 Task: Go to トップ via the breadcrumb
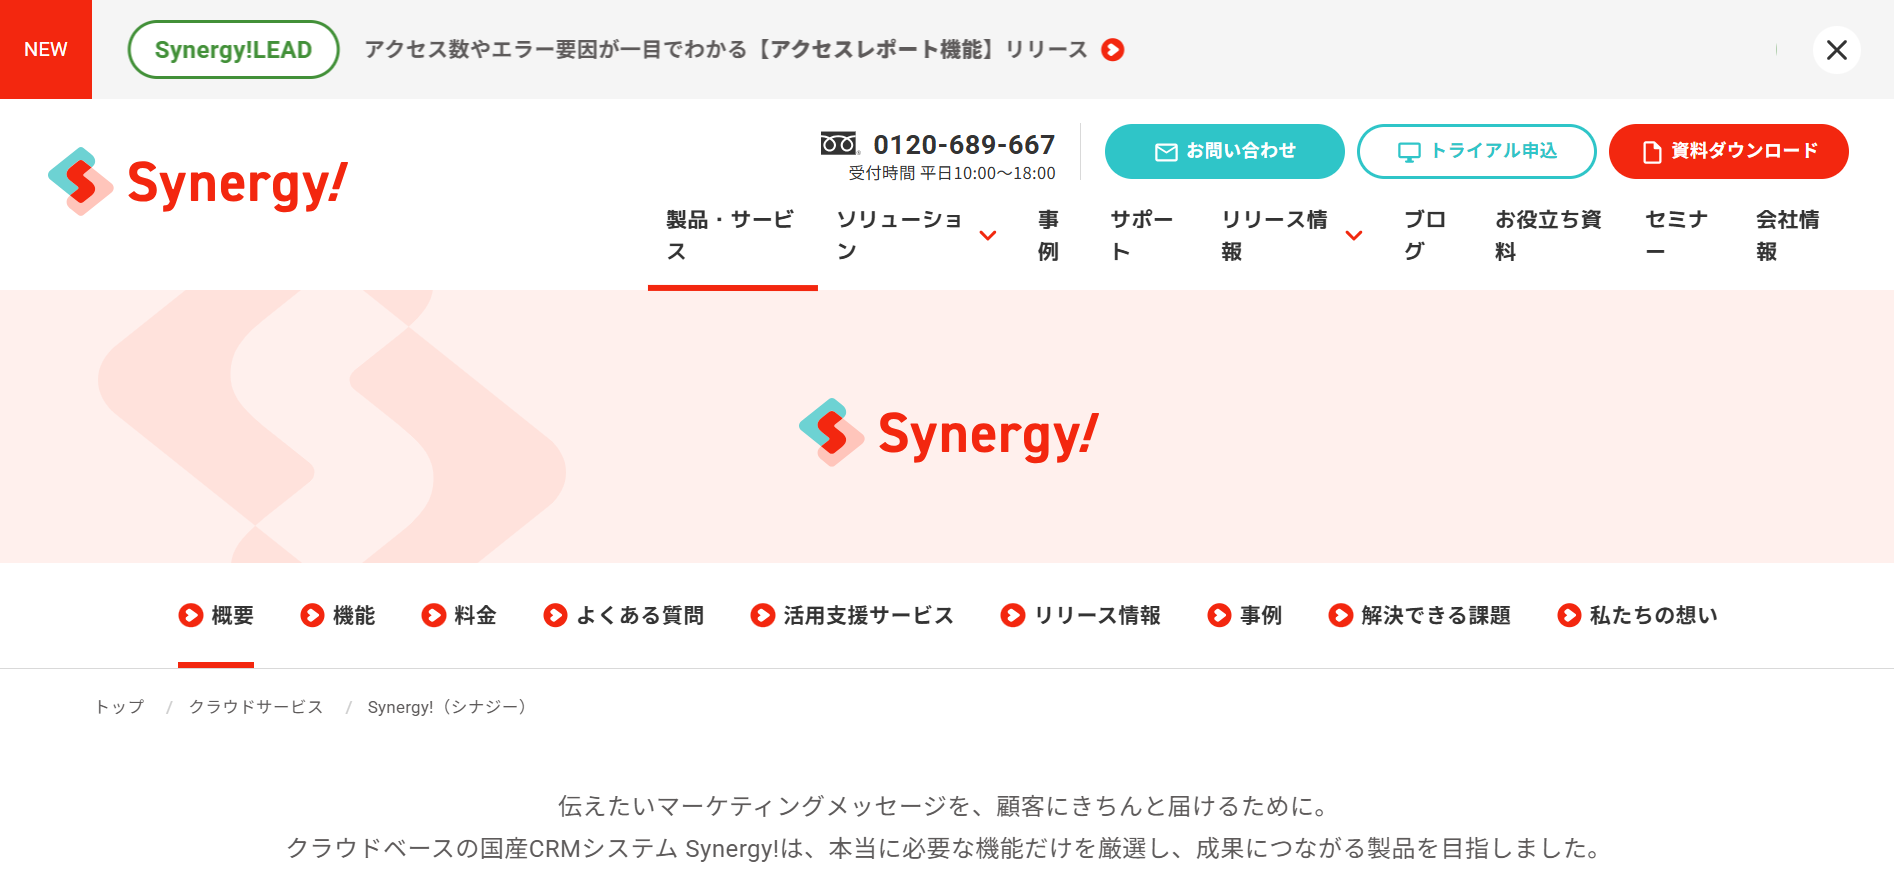click(120, 707)
